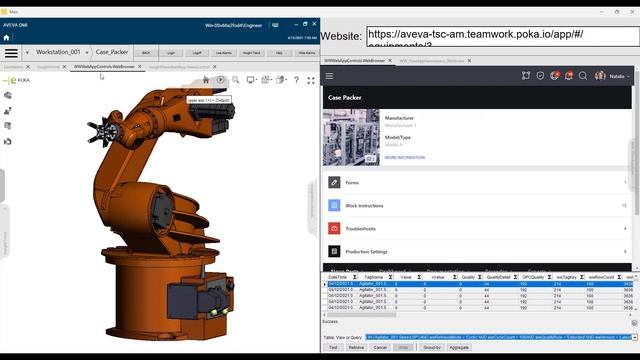This screenshot has width=640, height=360.
Task: Close the WWWebAppControls.WebBrowser tab in OMI
Action: tap(140, 67)
